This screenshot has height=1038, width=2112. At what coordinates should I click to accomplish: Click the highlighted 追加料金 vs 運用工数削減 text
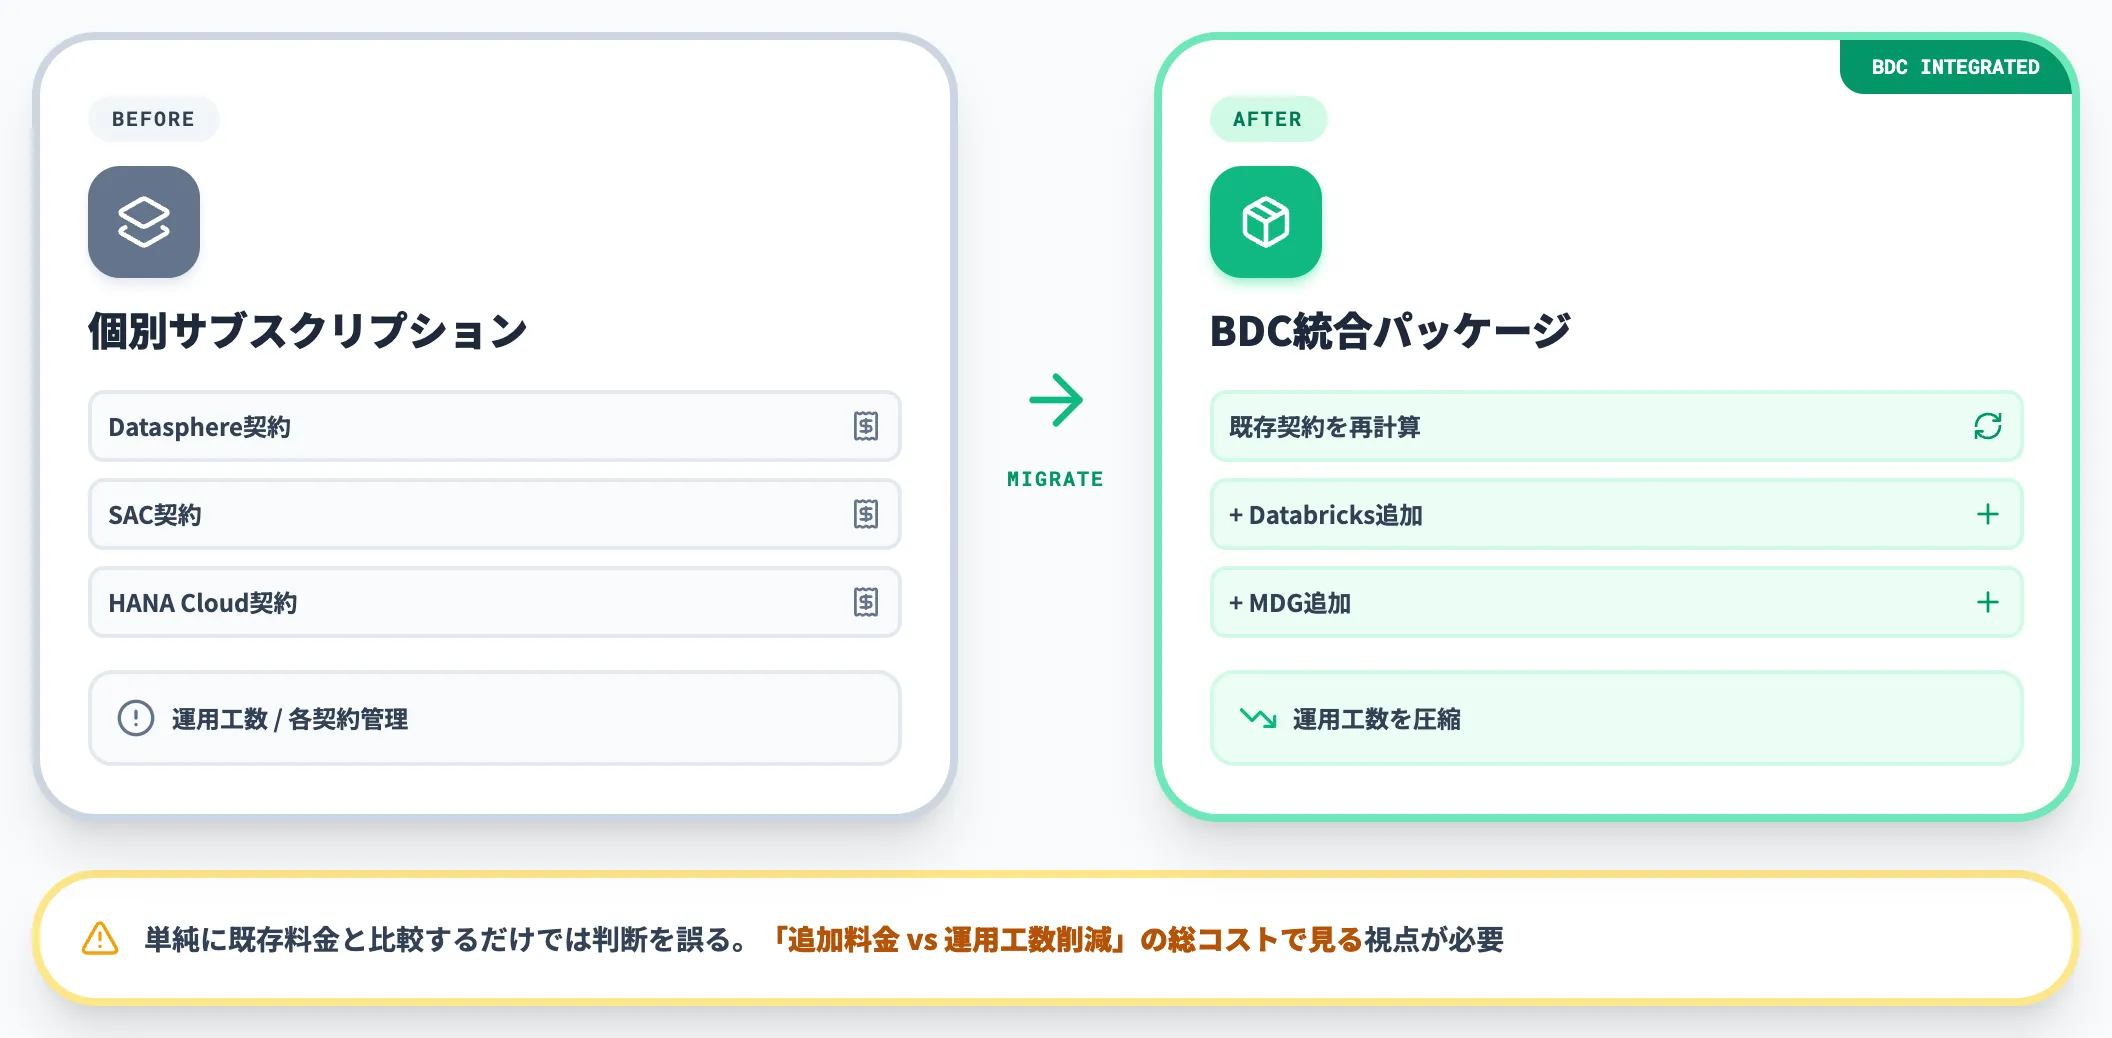pos(950,939)
